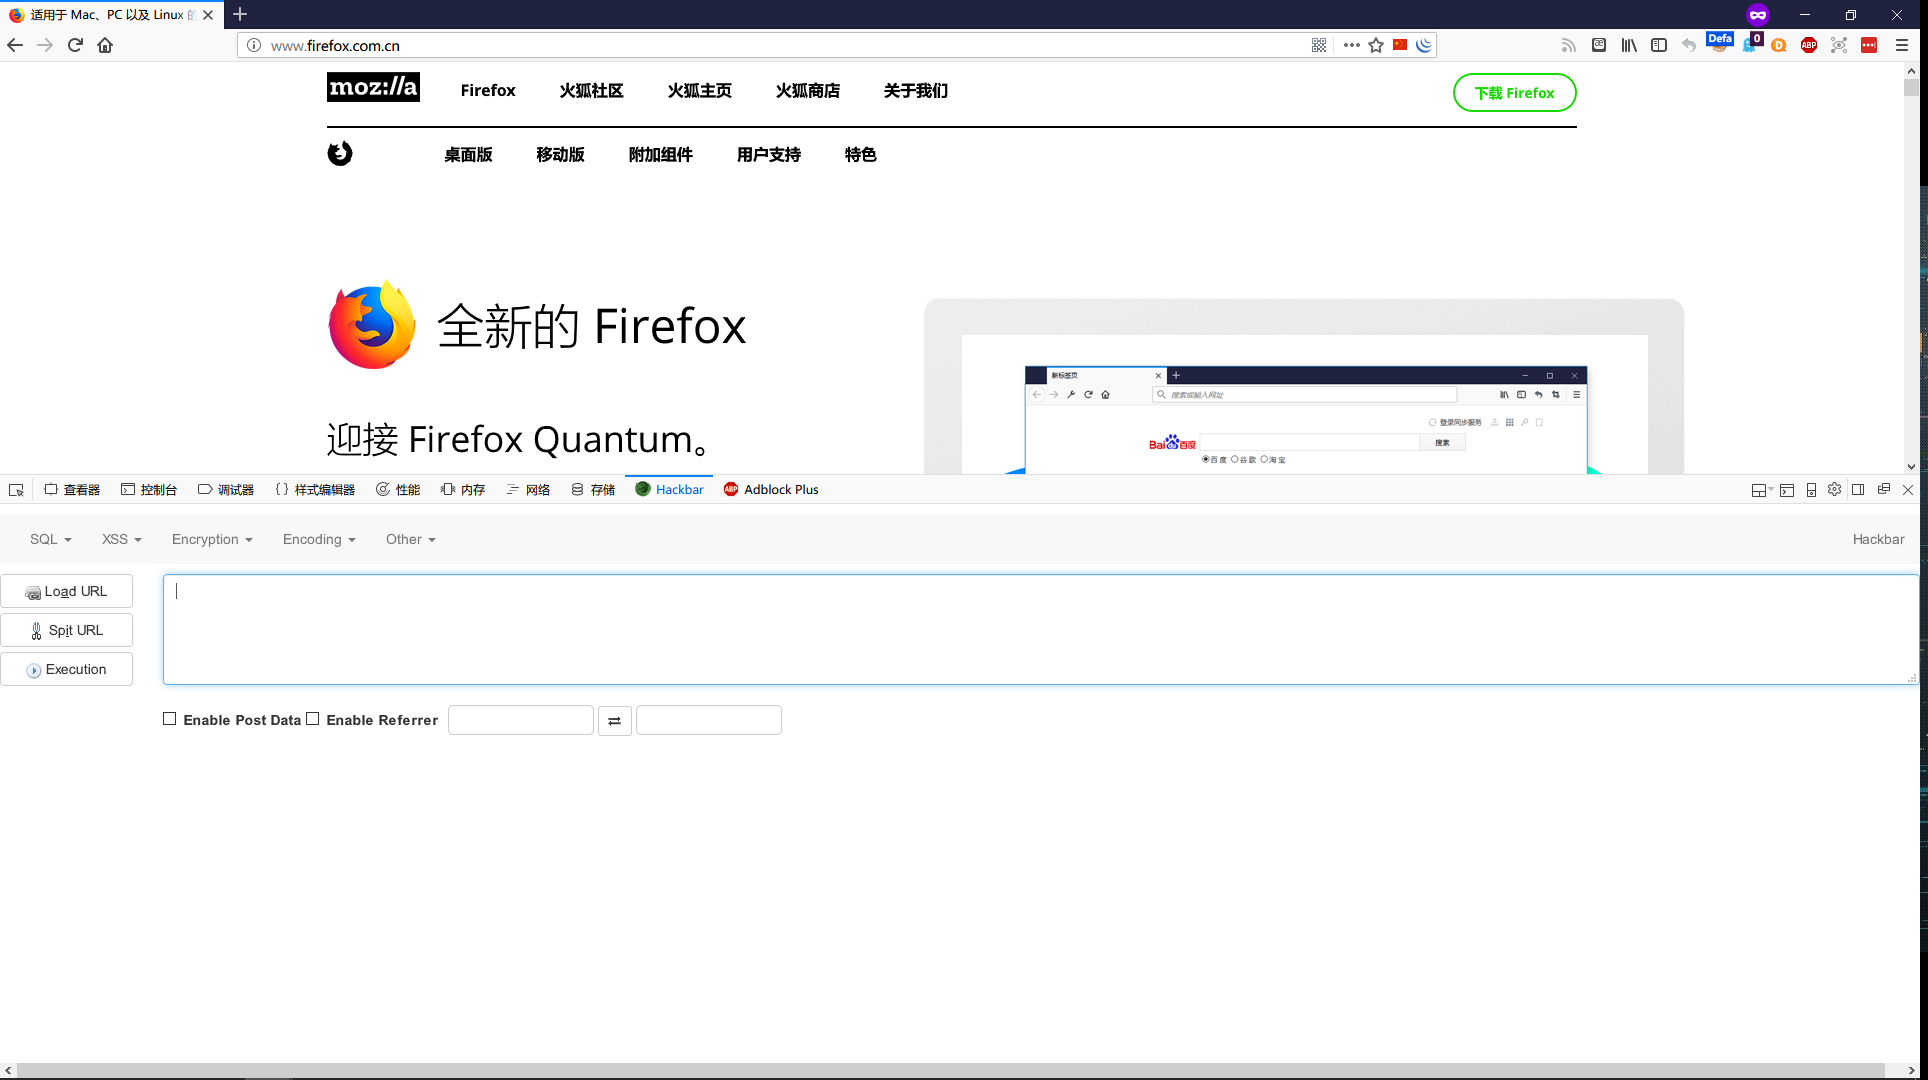Click the swap post data arrows icon
Screen dimensions: 1928x1080
coord(614,720)
